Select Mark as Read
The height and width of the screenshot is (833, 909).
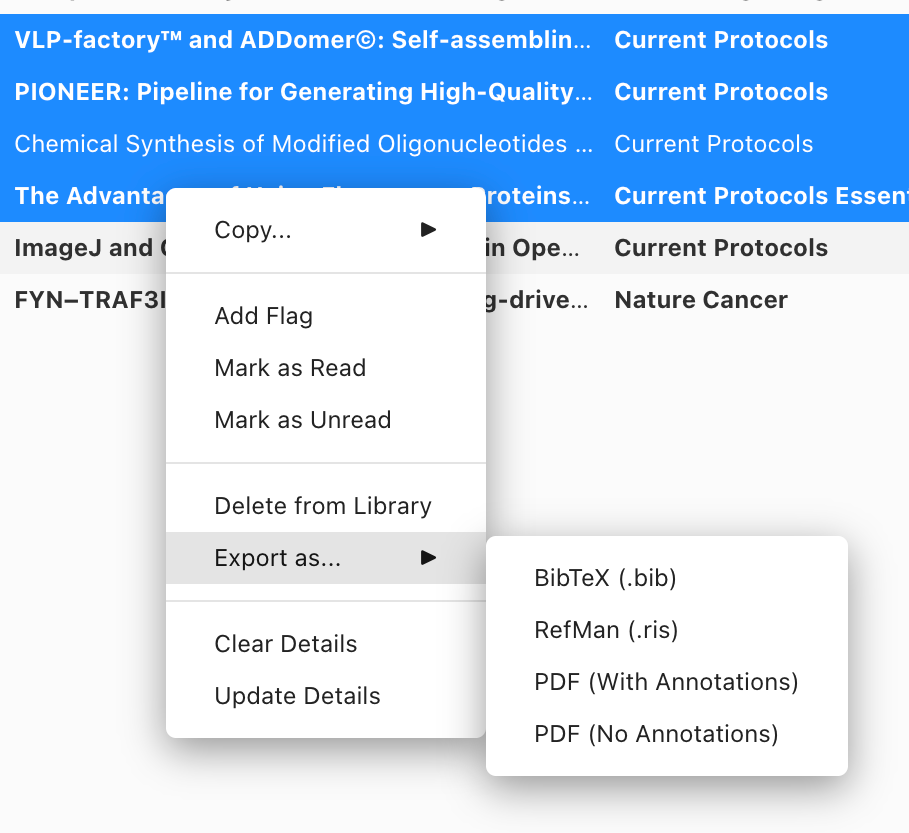(x=290, y=368)
